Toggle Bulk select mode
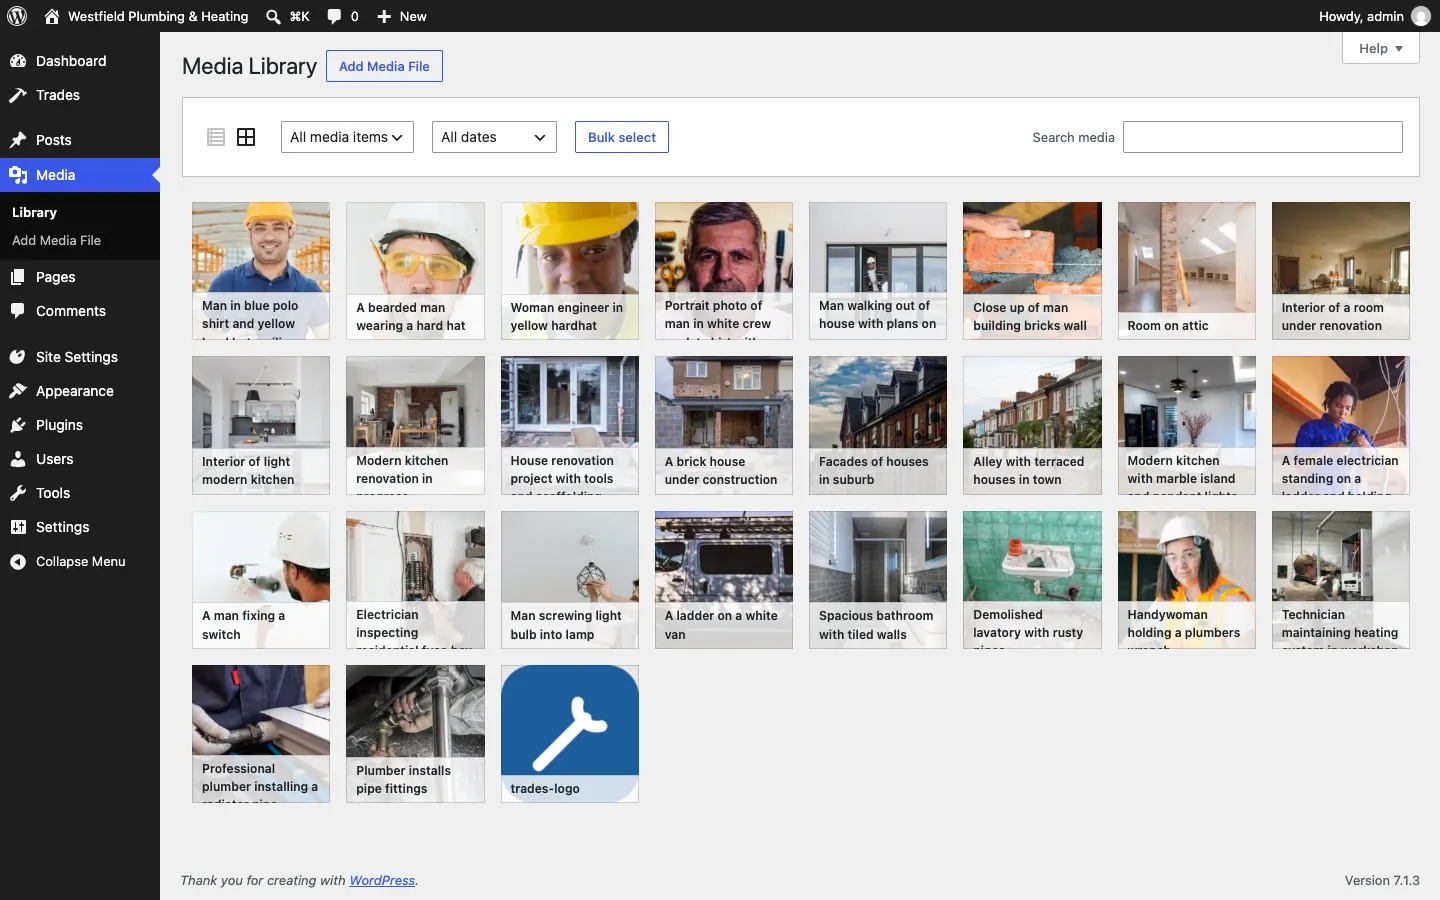The image size is (1440, 900). tap(622, 137)
